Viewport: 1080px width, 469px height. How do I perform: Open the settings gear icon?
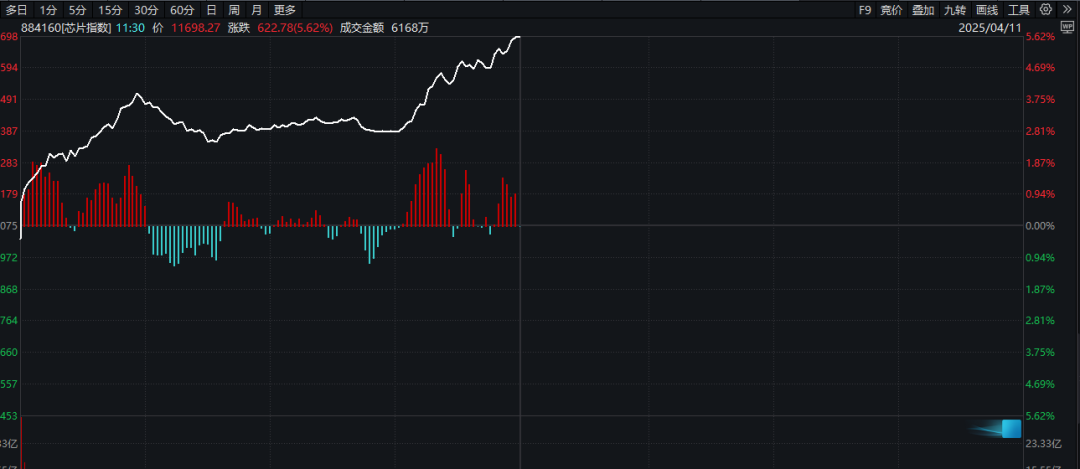pos(1046,10)
